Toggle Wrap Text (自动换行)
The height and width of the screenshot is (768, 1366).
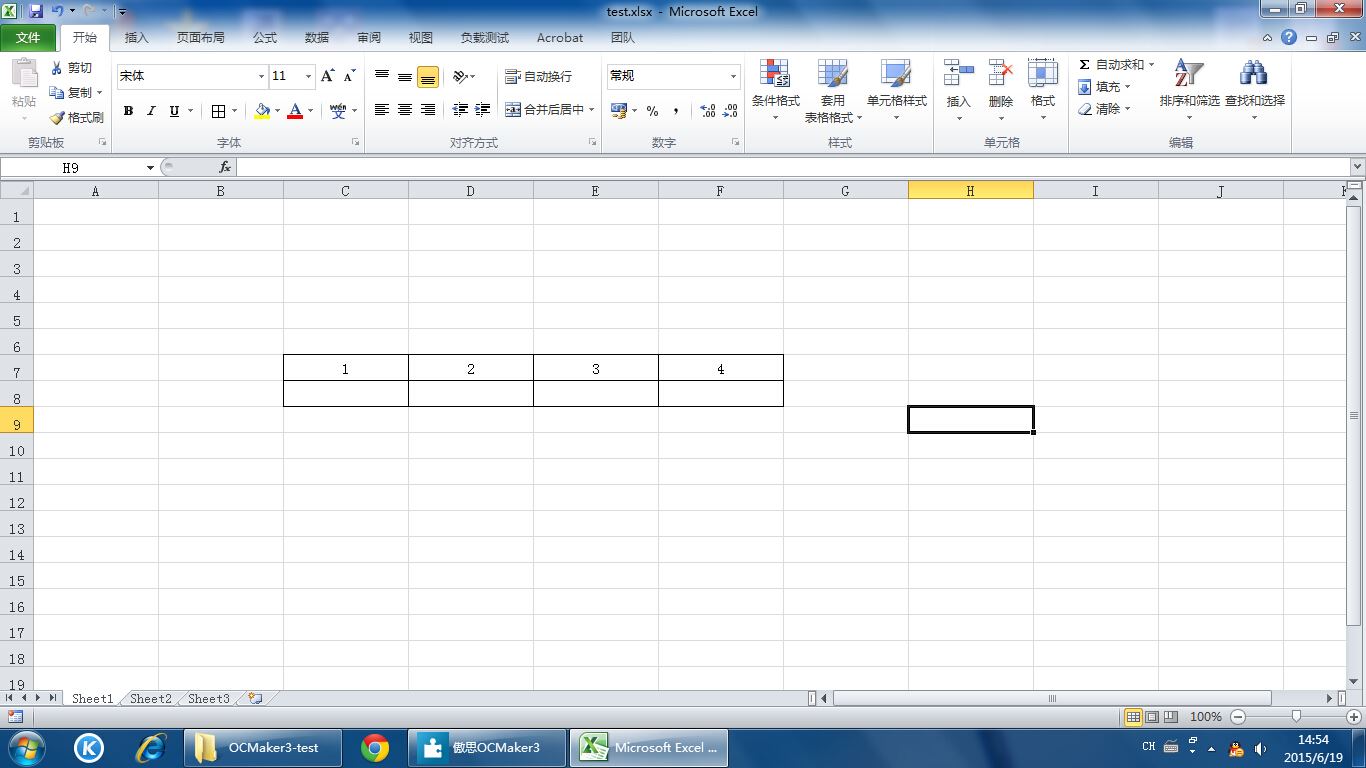(x=539, y=76)
